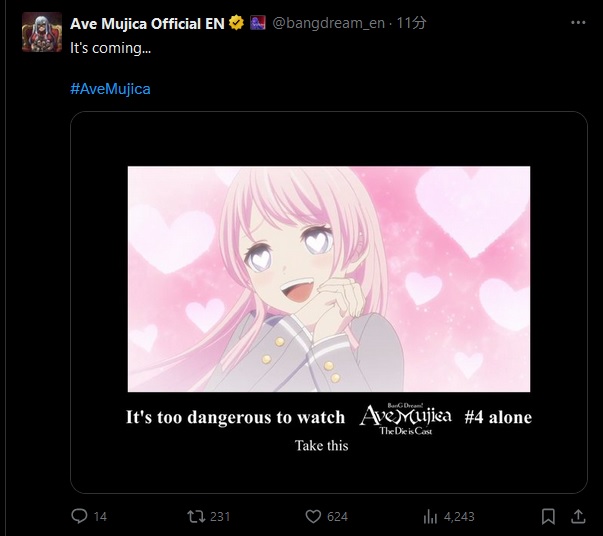Click the share upload icon
The image size is (603, 536).
click(x=578, y=516)
